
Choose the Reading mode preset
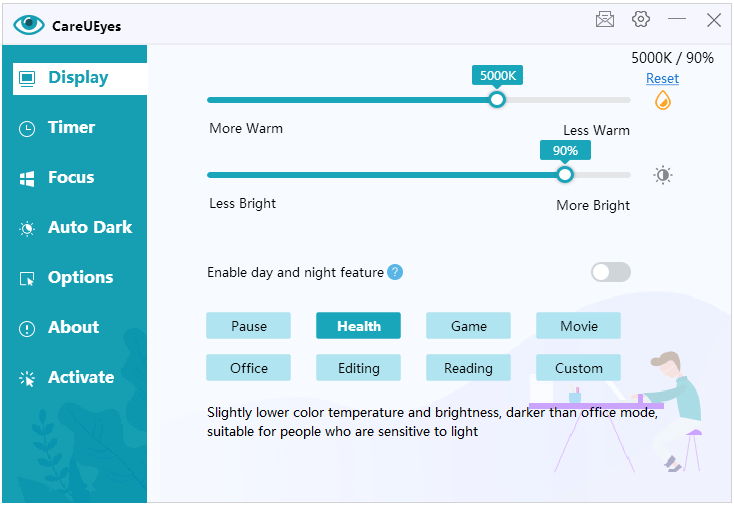point(468,368)
